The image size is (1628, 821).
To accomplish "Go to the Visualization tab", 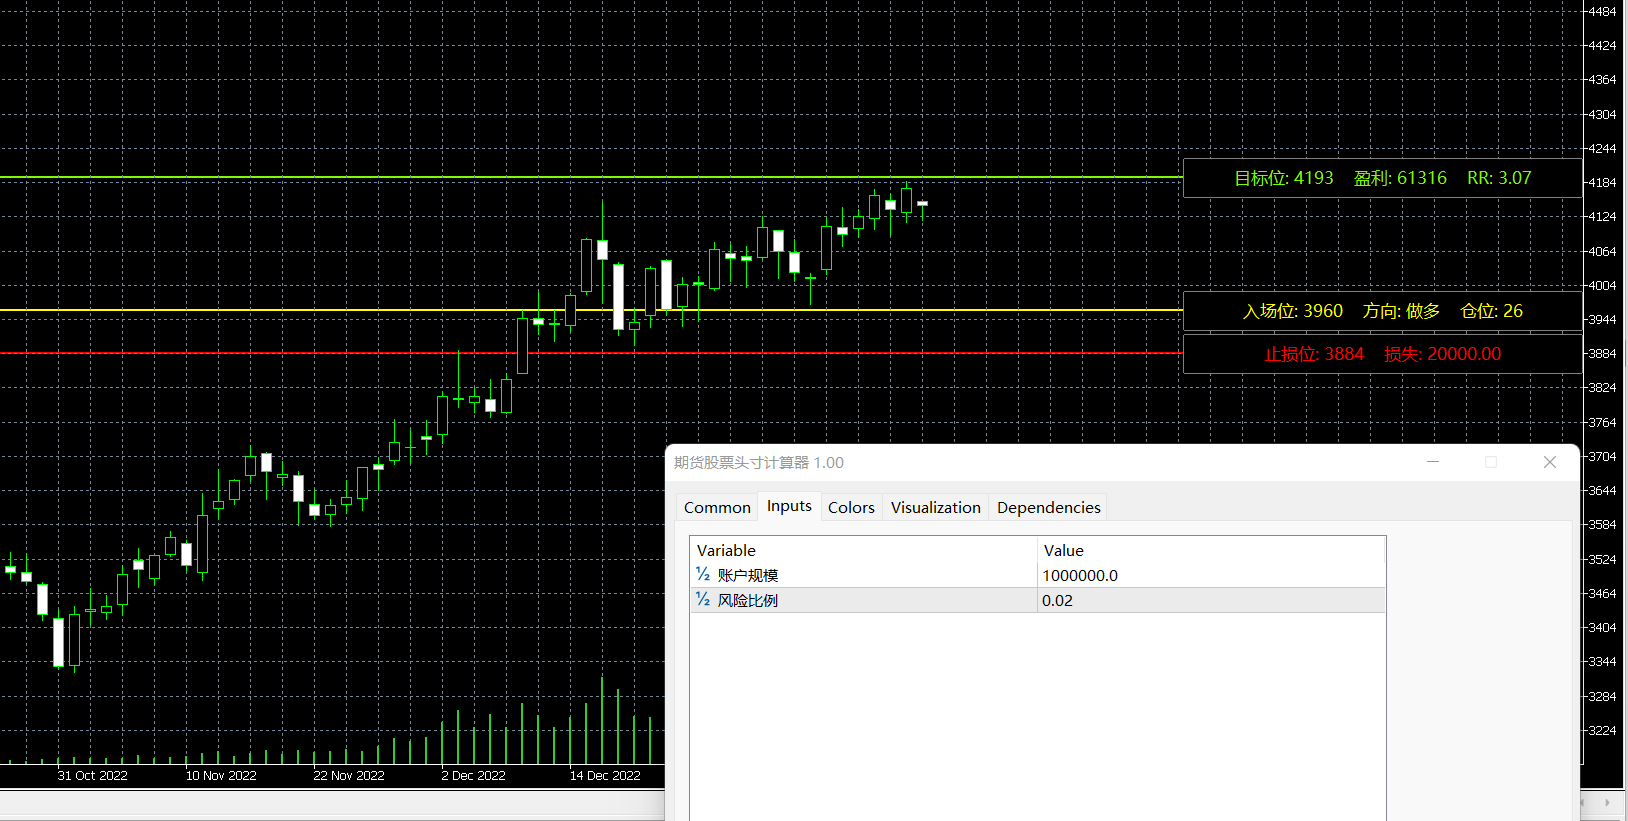I will point(935,508).
